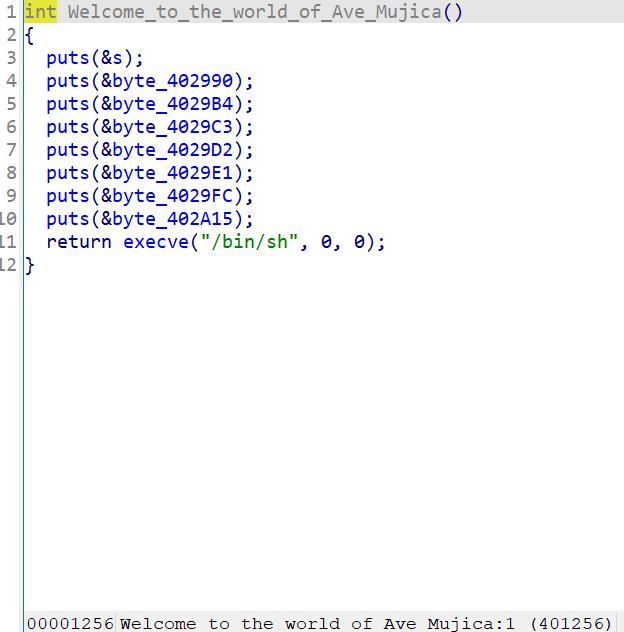
Task: Click the execve function call
Action: click(x=155, y=242)
